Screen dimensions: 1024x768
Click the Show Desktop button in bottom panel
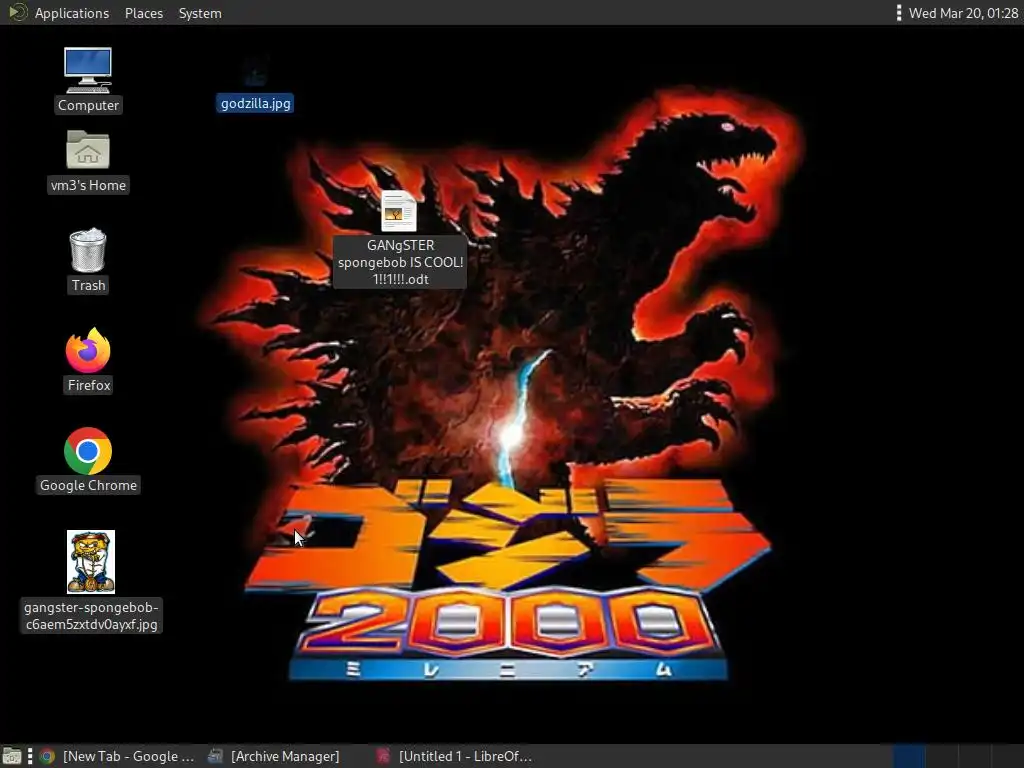(12, 756)
